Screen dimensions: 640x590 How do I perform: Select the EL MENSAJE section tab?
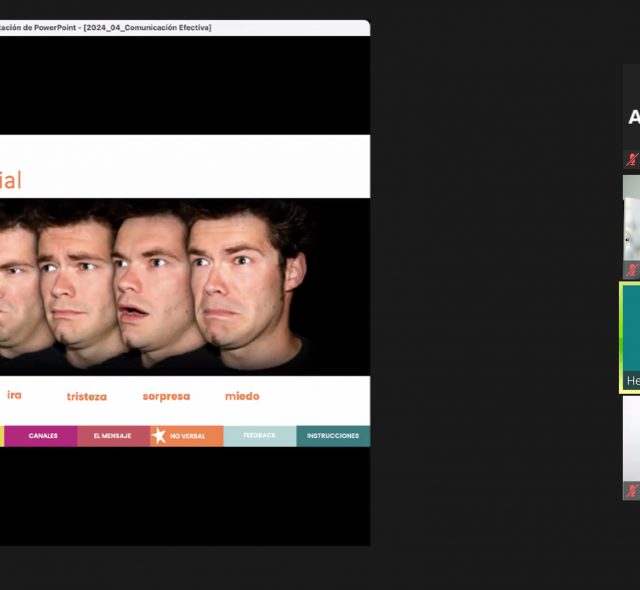(113, 436)
